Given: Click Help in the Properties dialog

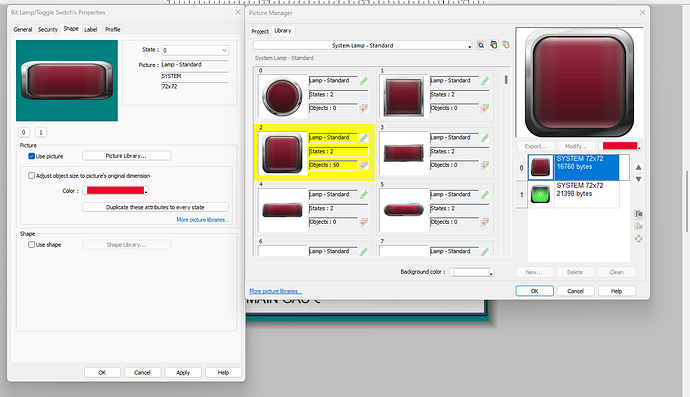Looking at the screenshot, I should coord(224,372).
